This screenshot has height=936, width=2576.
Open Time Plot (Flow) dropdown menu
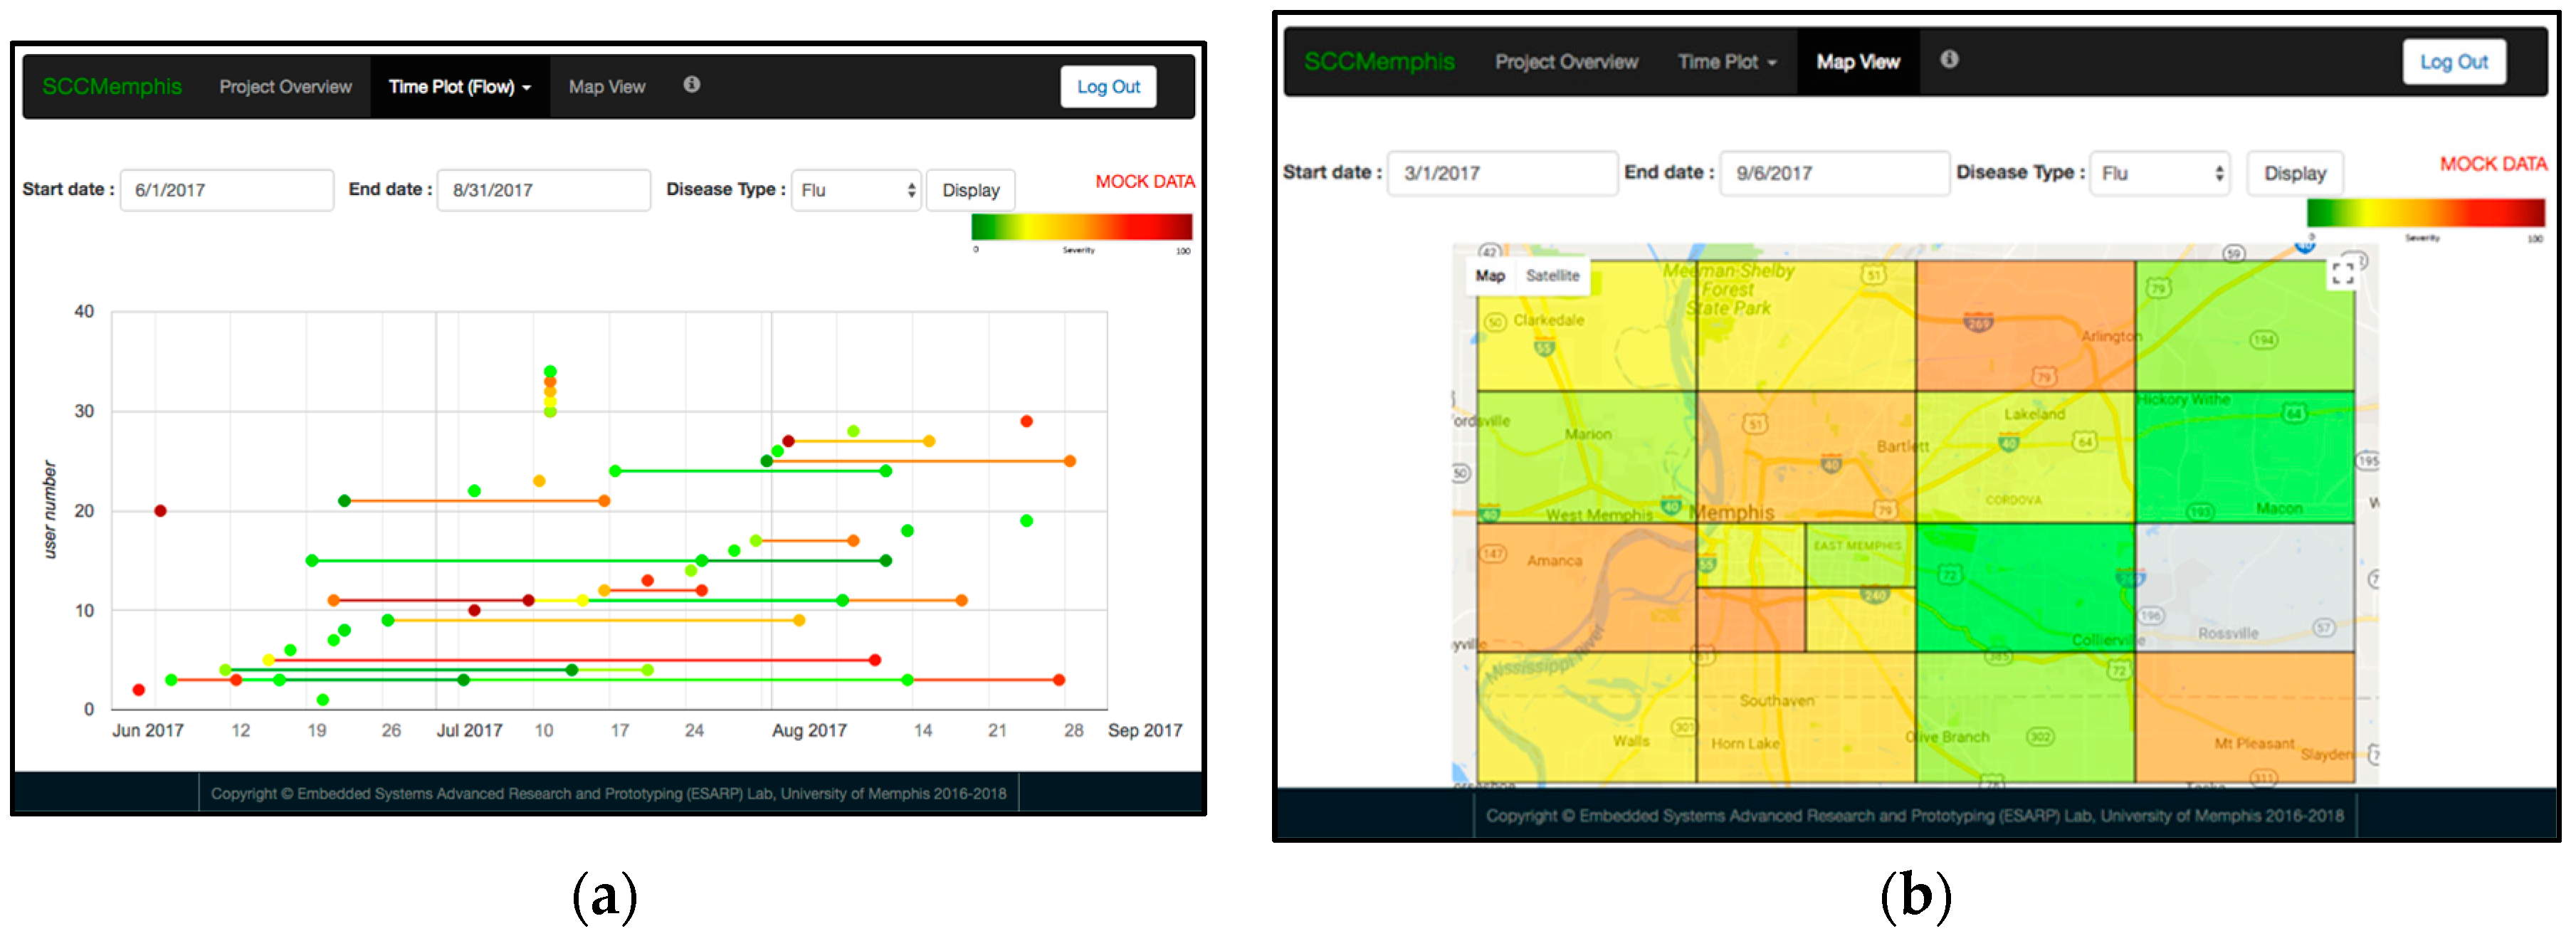coord(459,87)
